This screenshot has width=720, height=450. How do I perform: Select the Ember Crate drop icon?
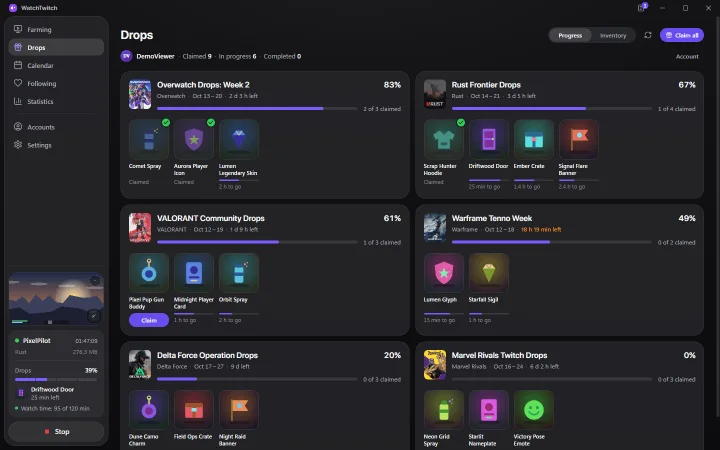point(534,140)
